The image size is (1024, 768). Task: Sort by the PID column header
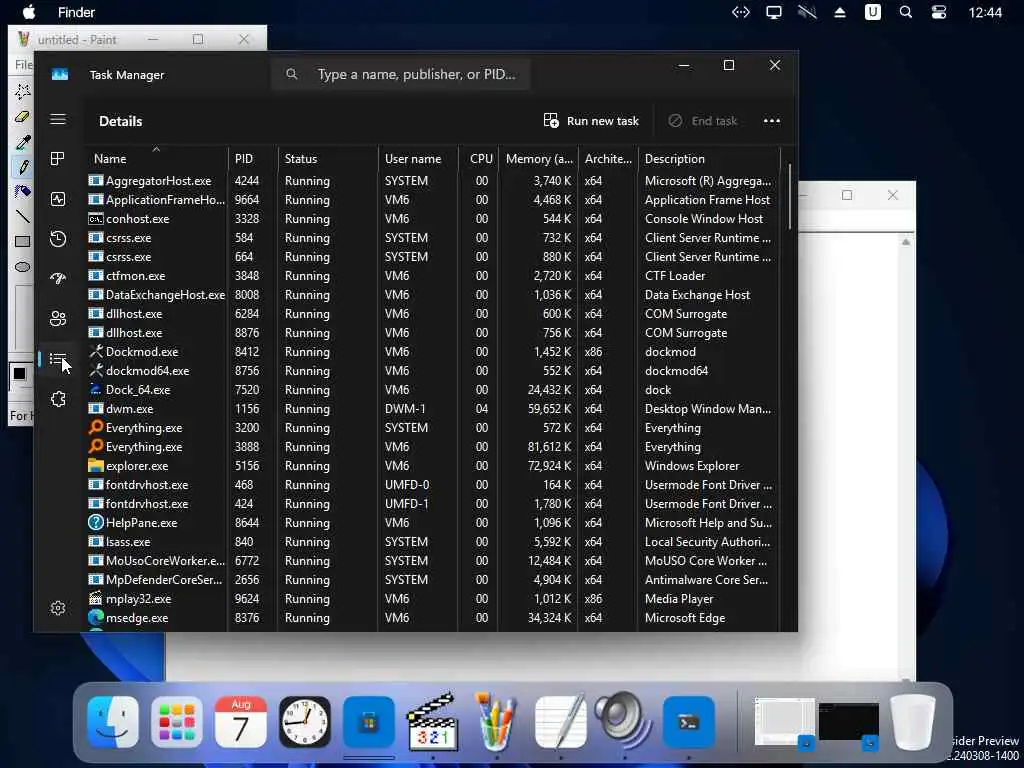252,159
